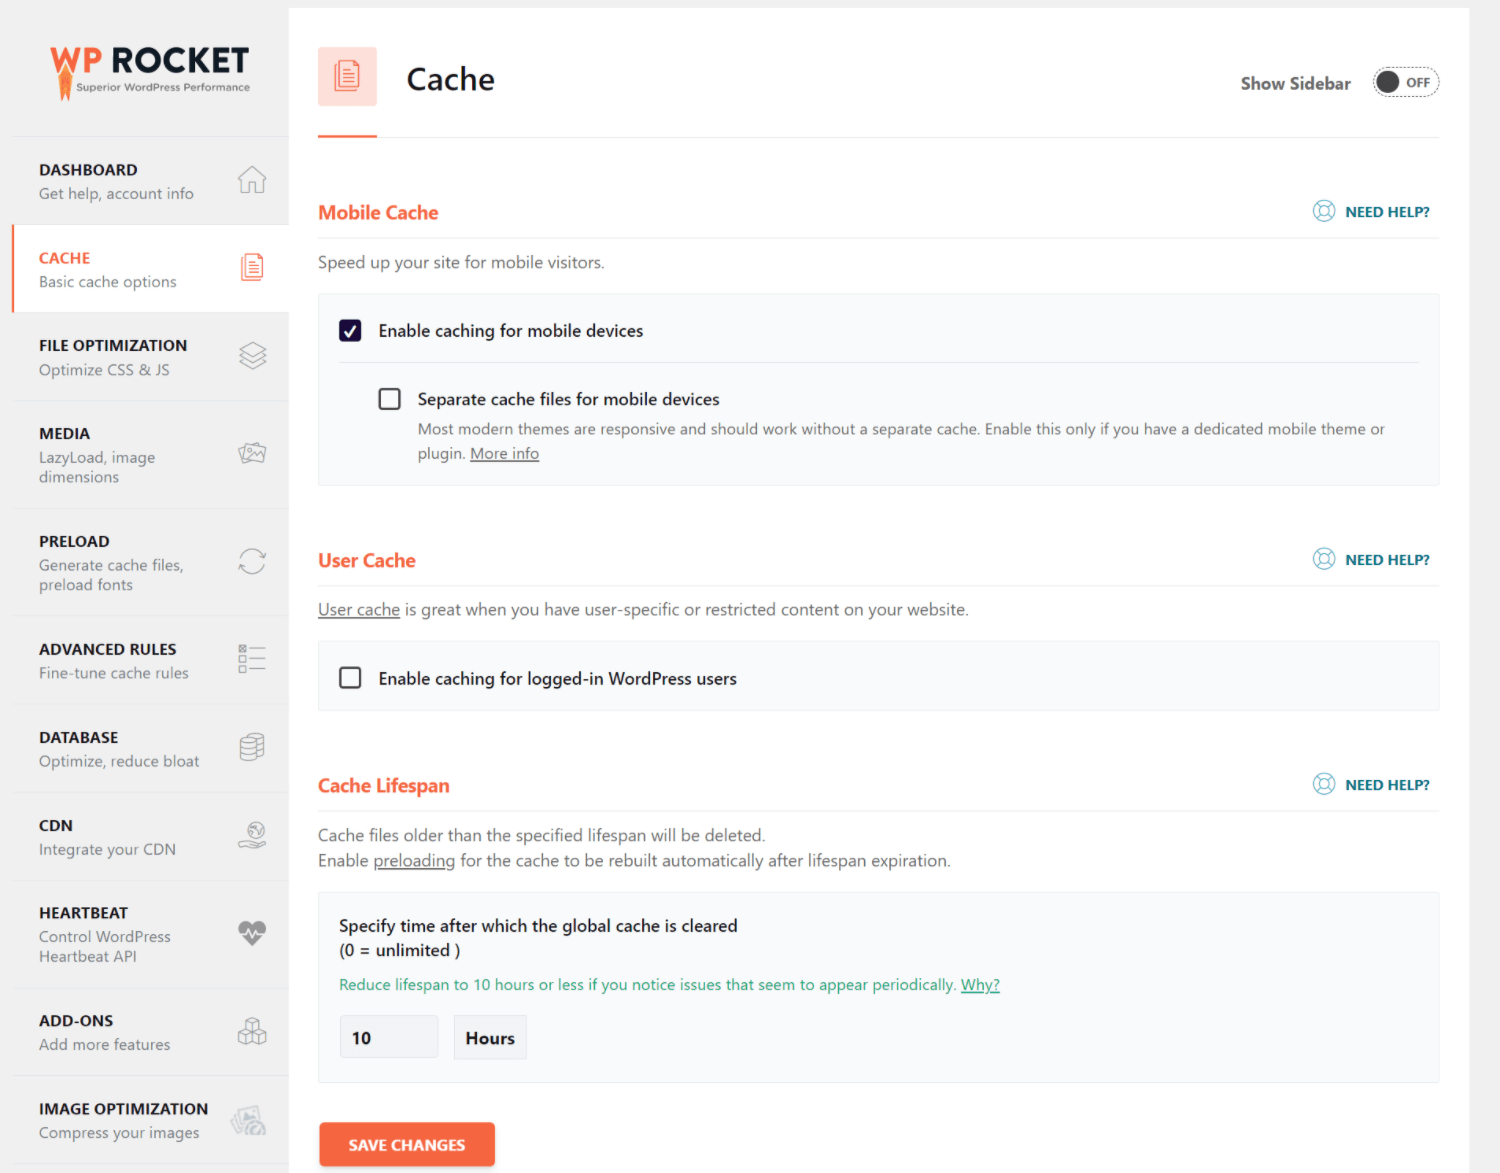
Task: Open Advanced Rules section
Action: (x=150, y=660)
